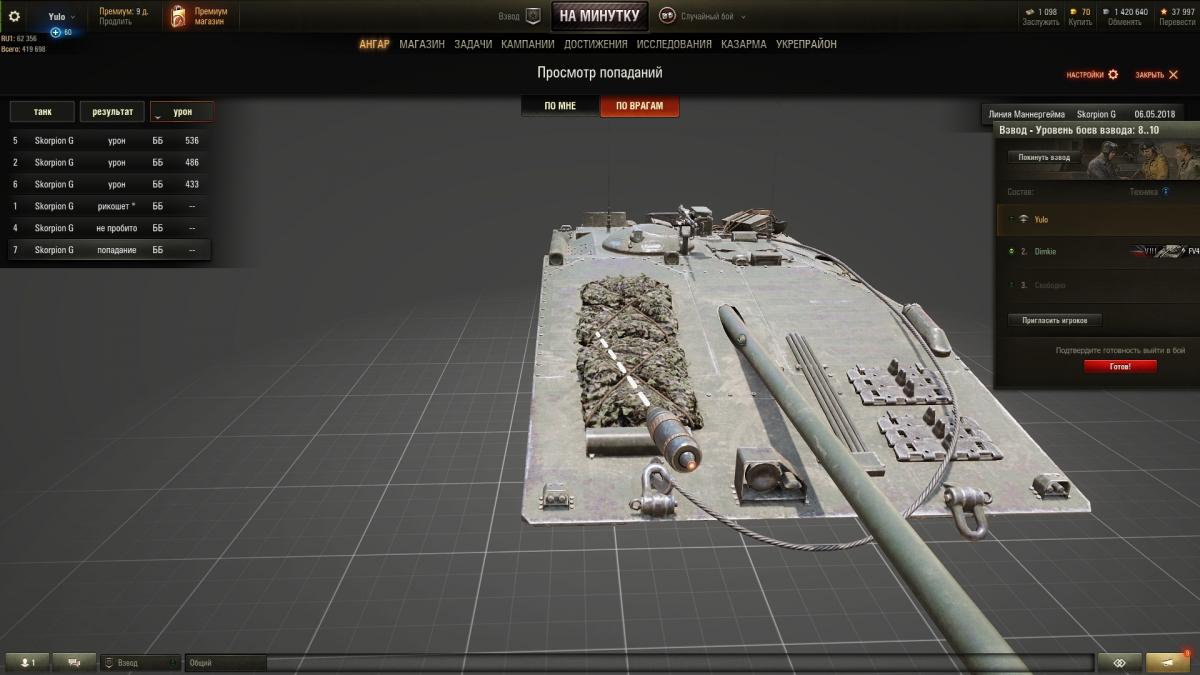Click the referral link icon at bottom right
The height and width of the screenshot is (675, 1200).
coord(1119,663)
